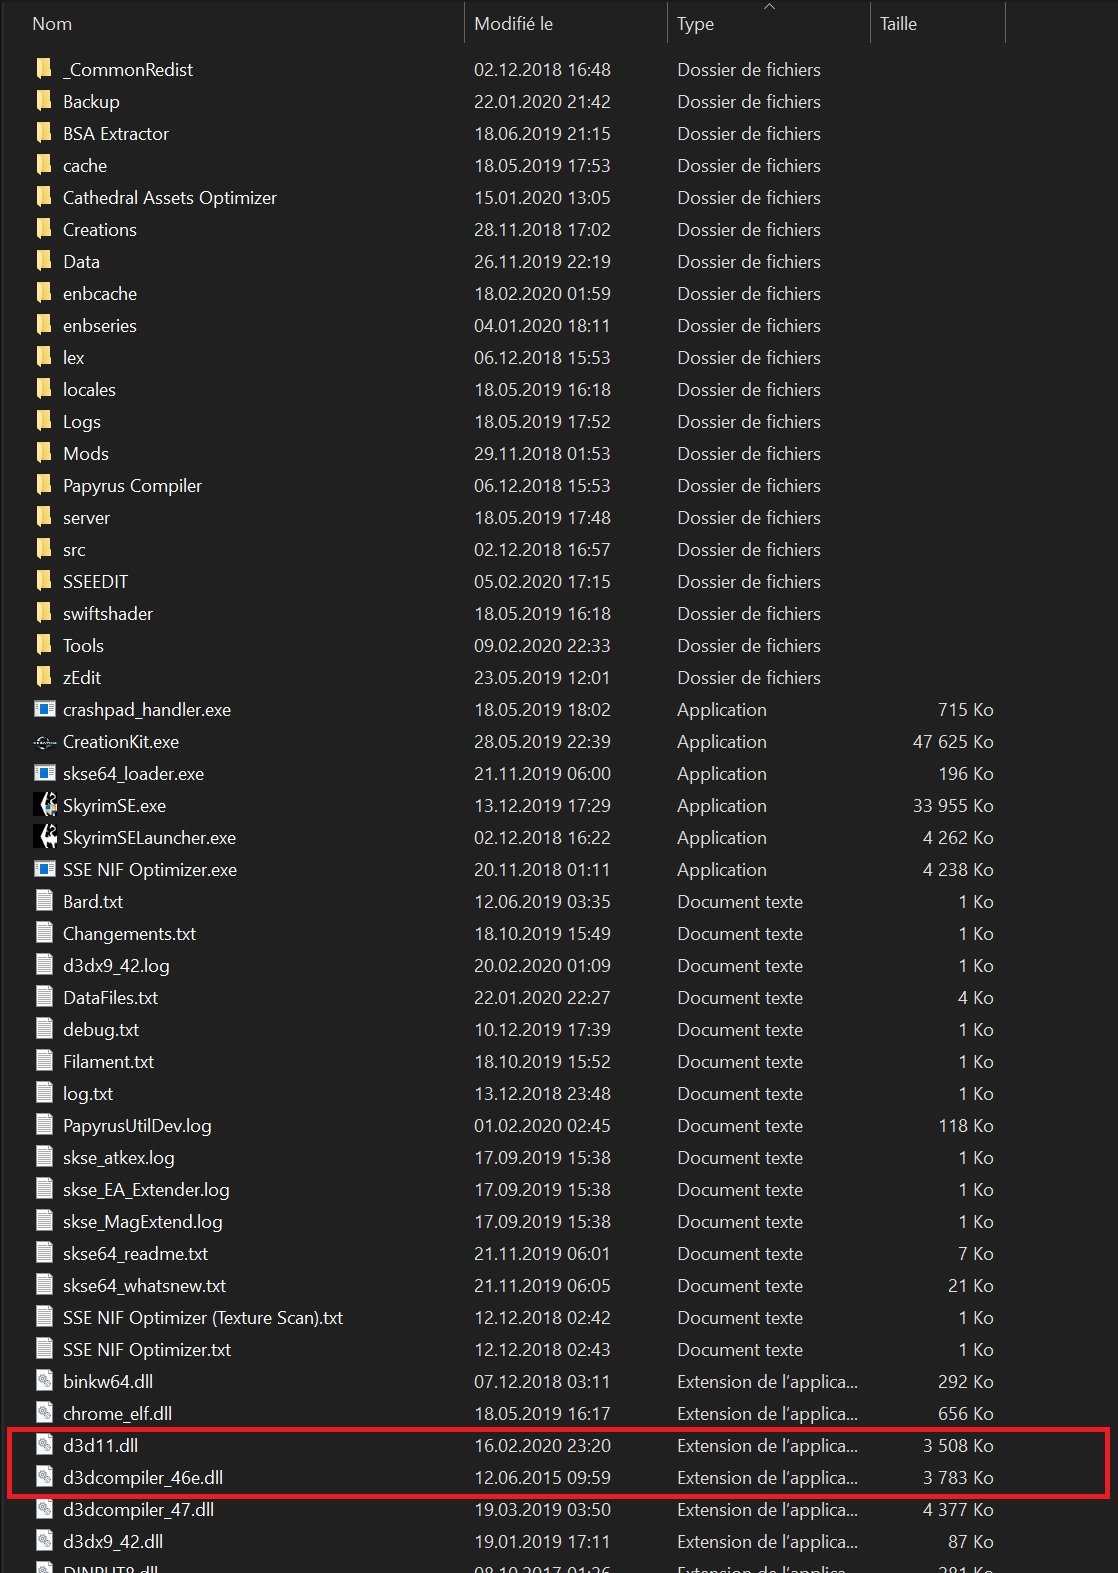1118x1573 pixels.
Task: Select the server folder name
Action: 86,517
